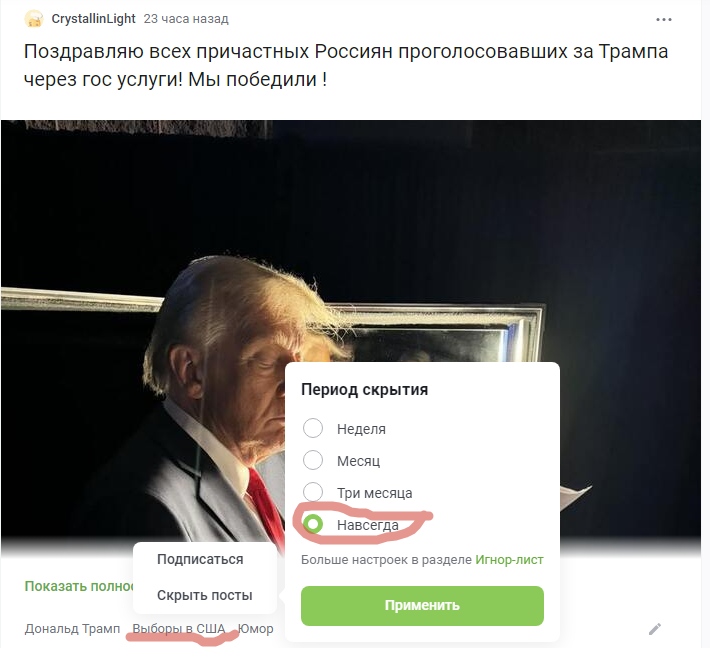Open the three-dot post options menu
The width and height of the screenshot is (710, 648).
[x=663, y=19]
